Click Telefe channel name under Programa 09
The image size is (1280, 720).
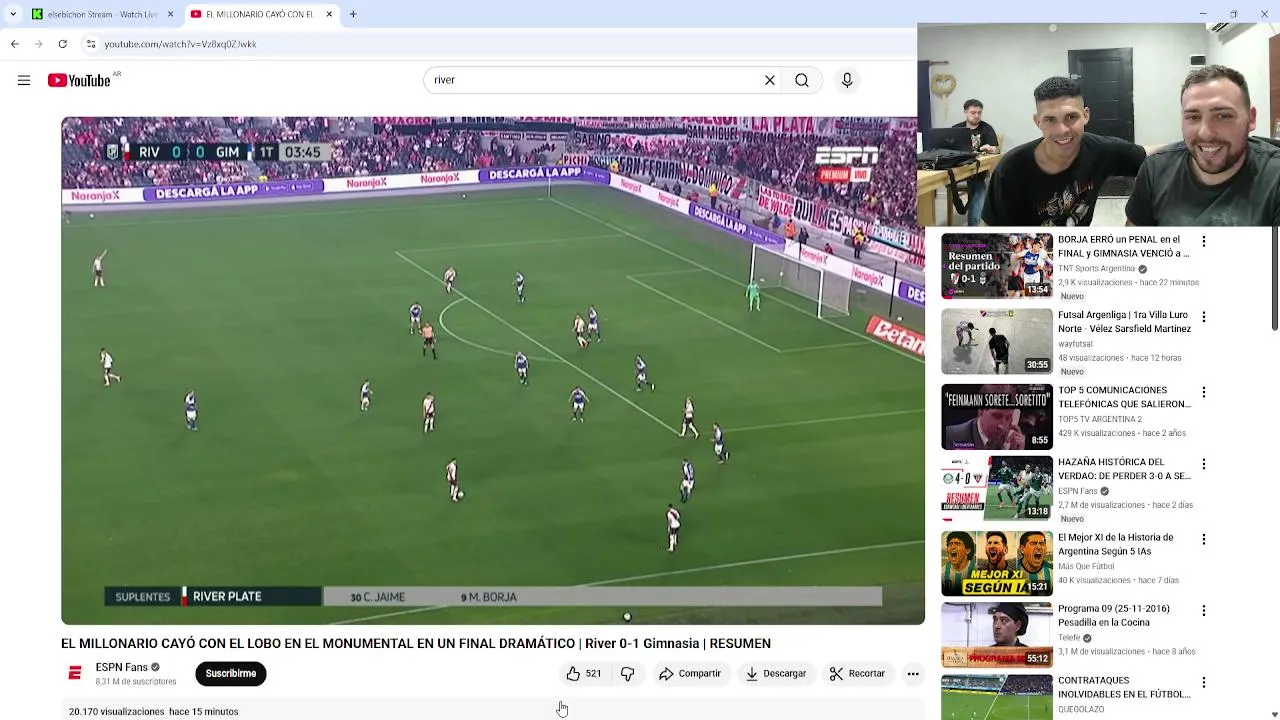click(1069, 638)
